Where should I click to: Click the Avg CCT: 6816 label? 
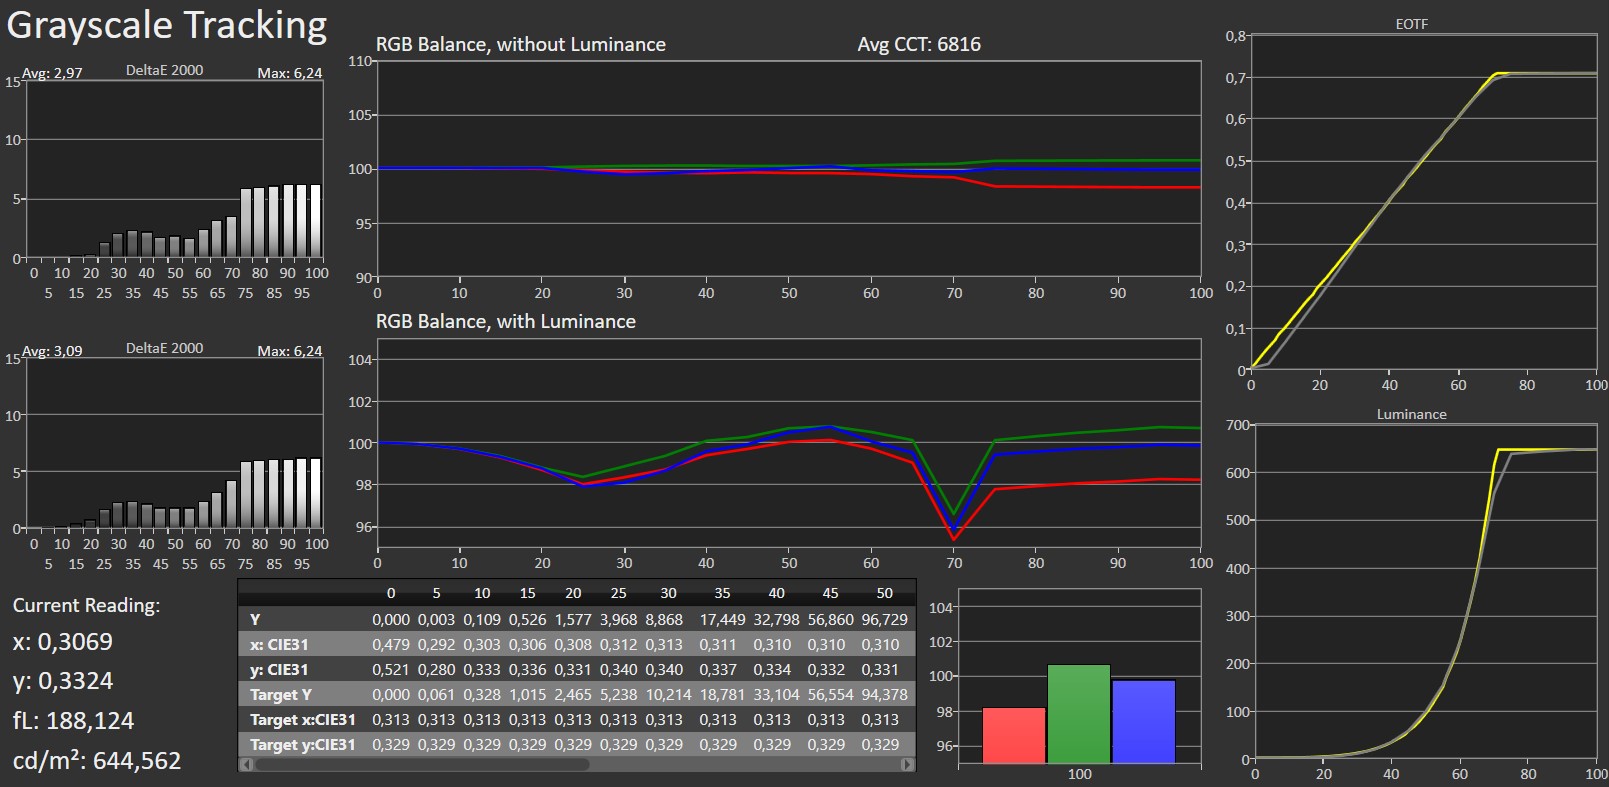pos(919,44)
